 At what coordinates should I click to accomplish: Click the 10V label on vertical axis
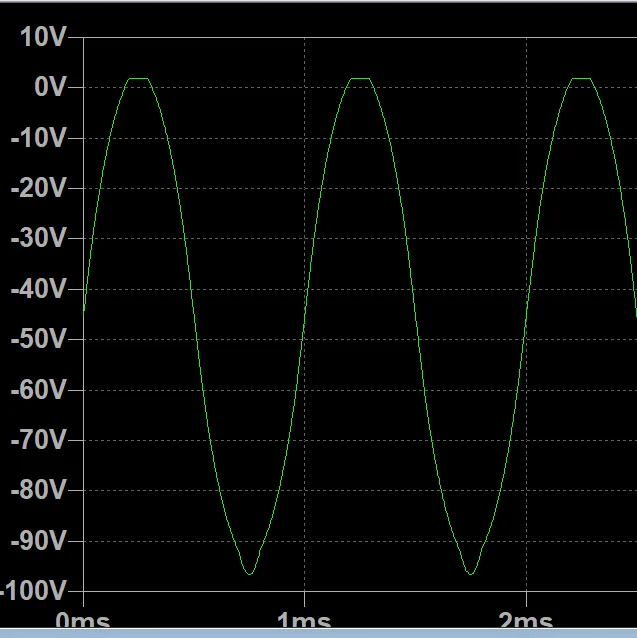coord(42,37)
